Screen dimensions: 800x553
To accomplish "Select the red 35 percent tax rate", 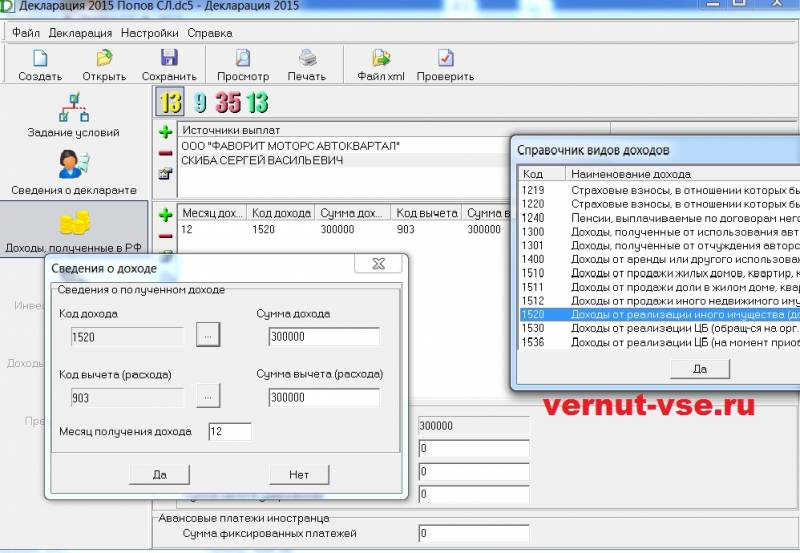I will [228, 103].
